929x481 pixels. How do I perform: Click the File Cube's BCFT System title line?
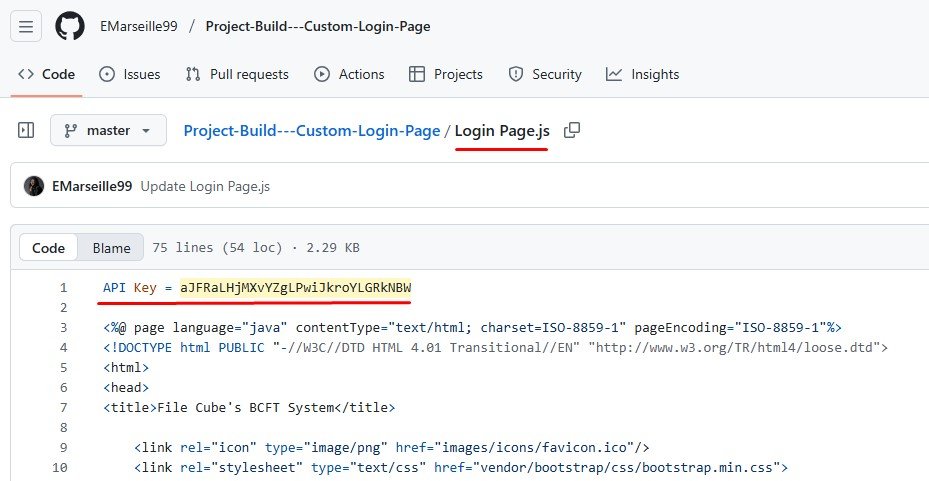[x=249, y=408]
